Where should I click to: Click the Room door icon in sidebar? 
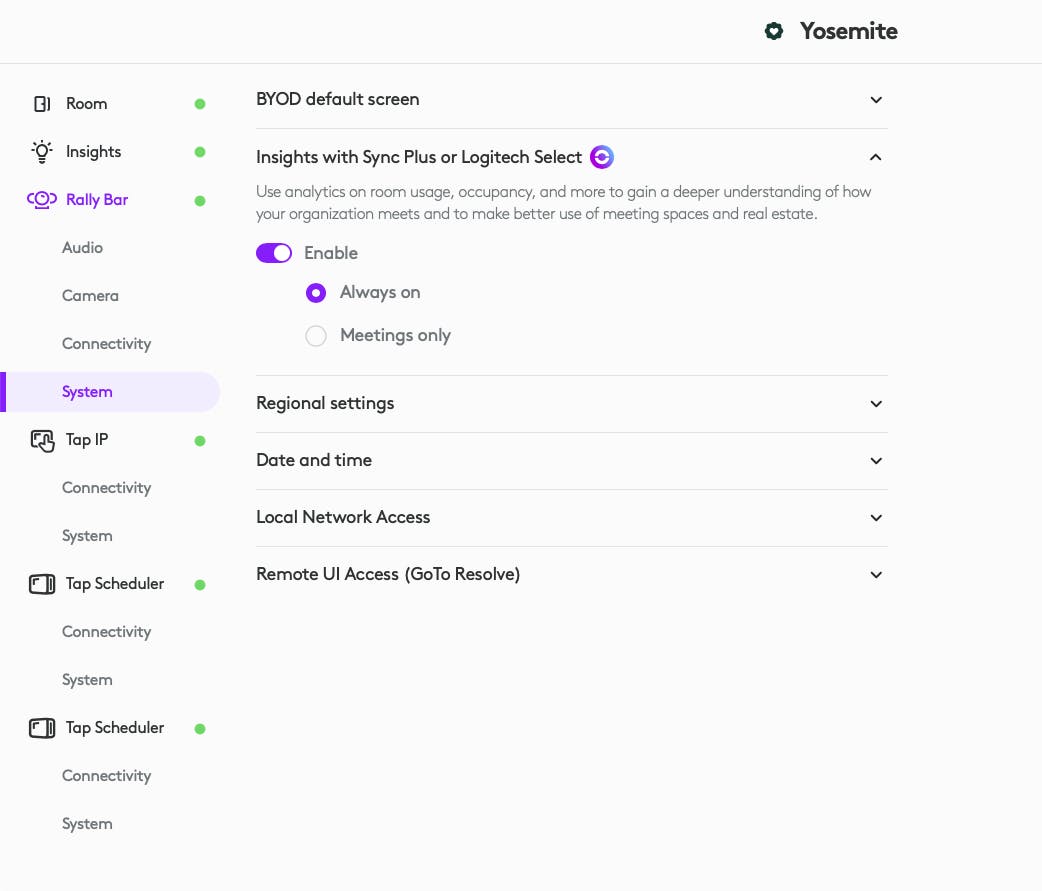tap(42, 104)
